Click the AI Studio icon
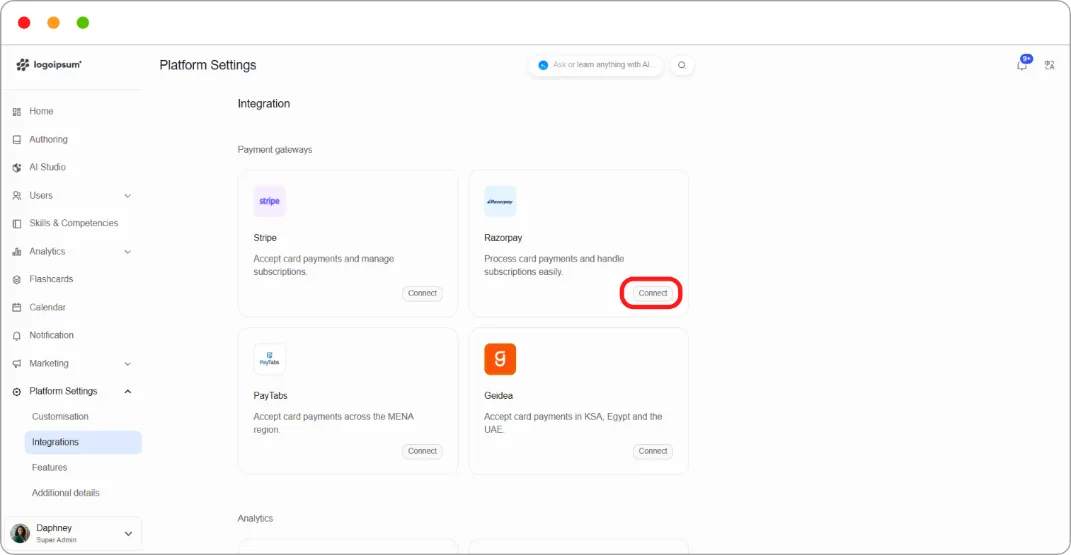 point(17,168)
